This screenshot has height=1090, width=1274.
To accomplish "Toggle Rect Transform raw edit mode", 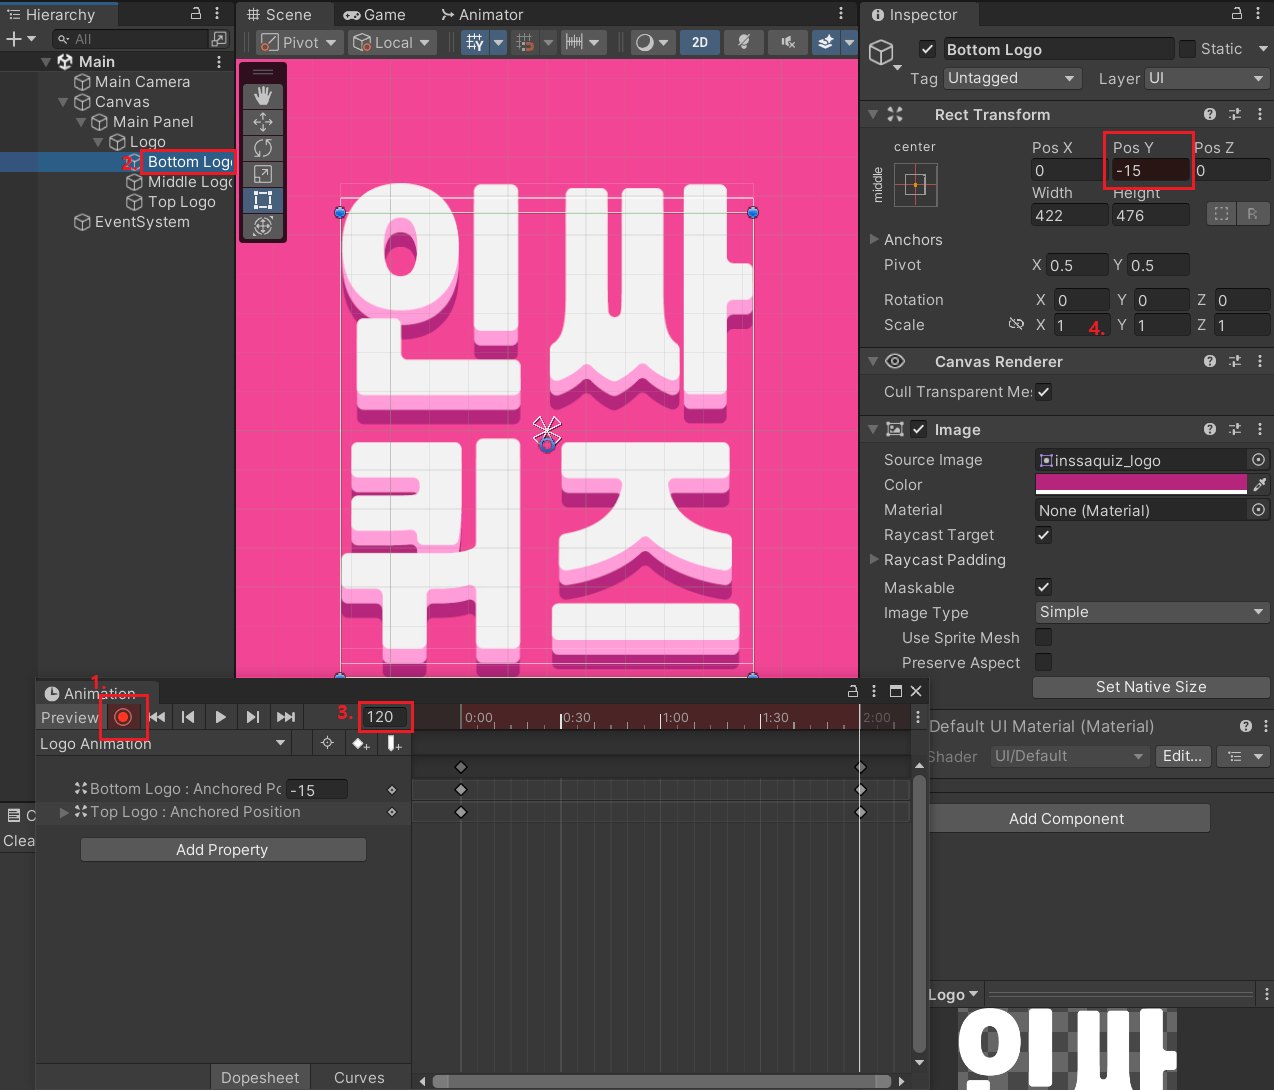I will tap(1253, 214).
